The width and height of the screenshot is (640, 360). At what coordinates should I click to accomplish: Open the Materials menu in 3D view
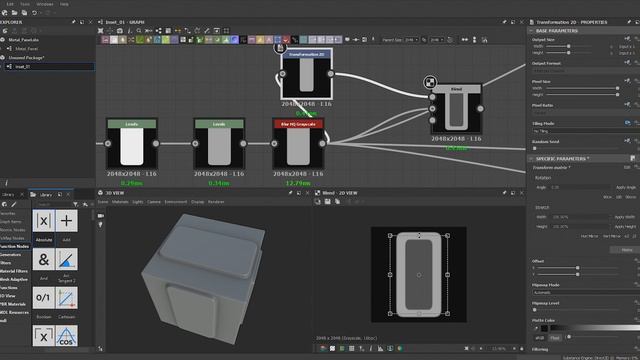[x=120, y=202]
